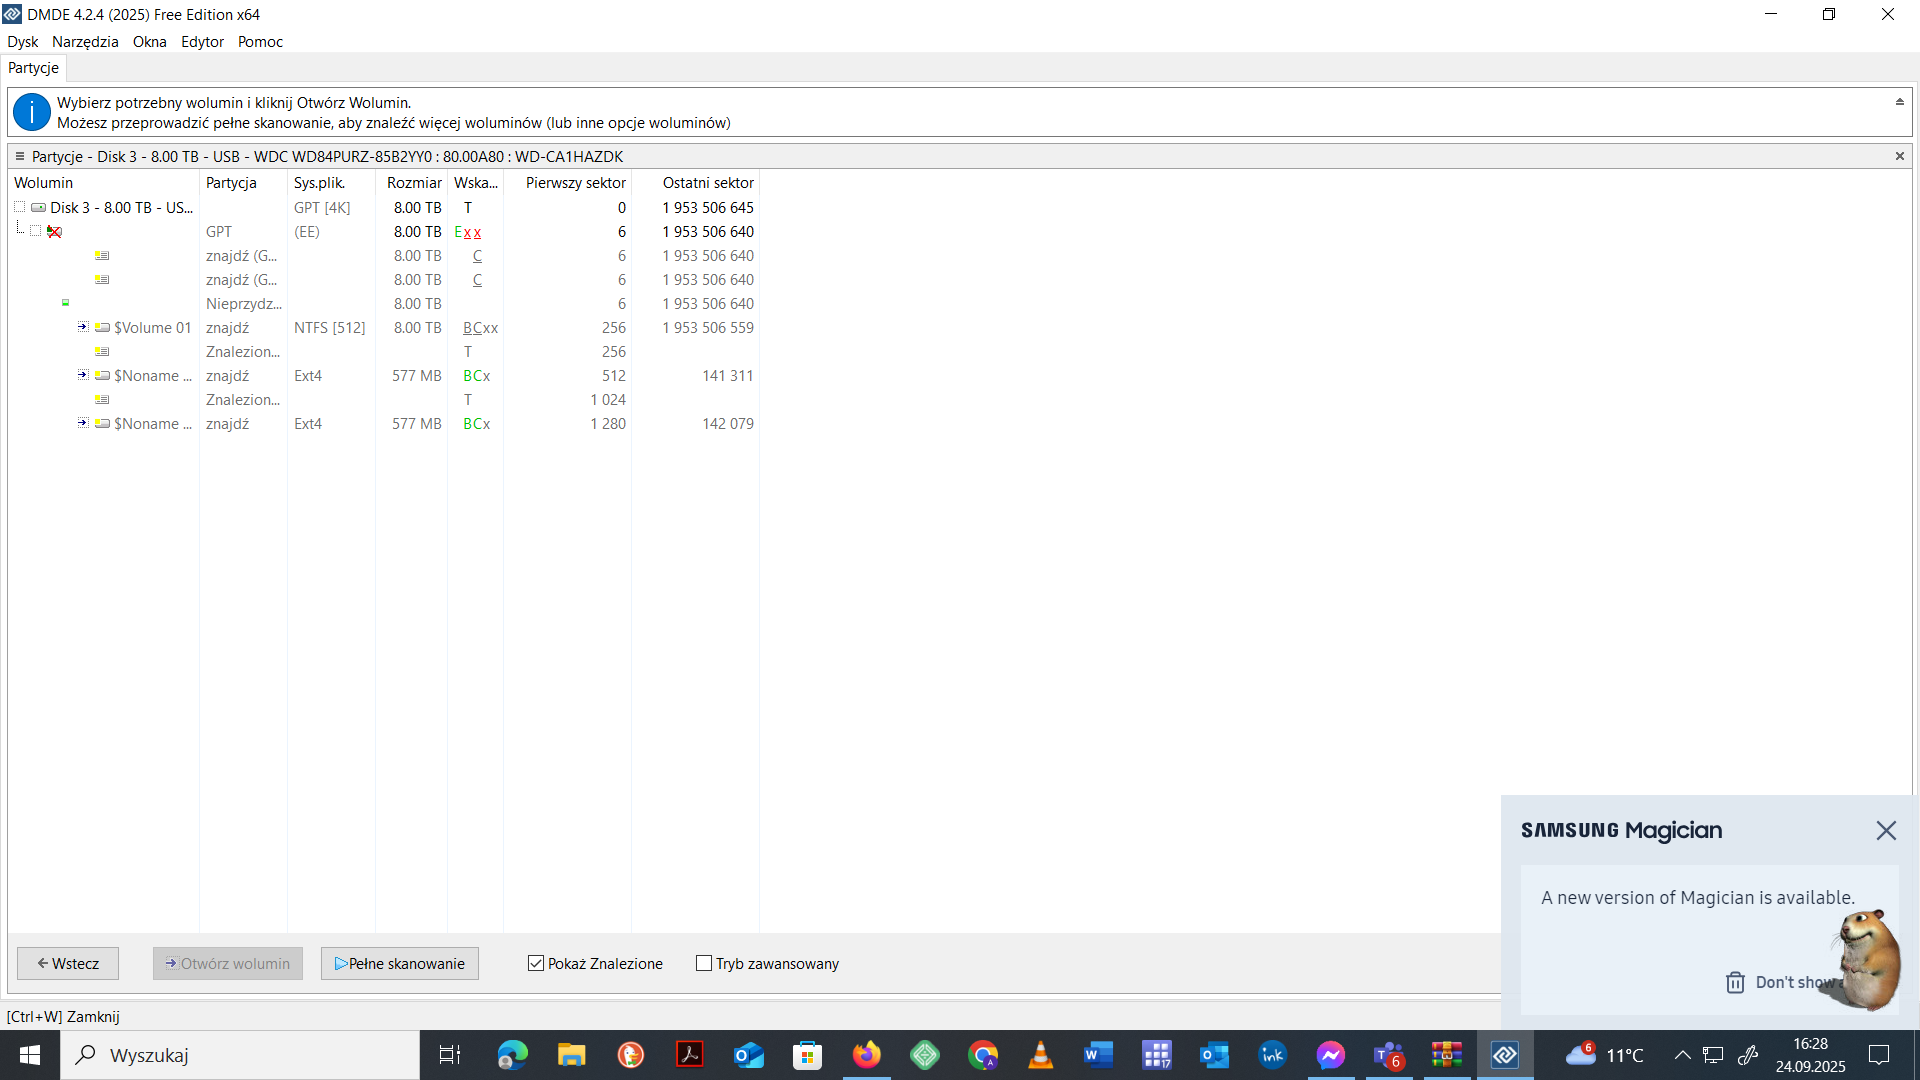Screen dimensions: 1920x1080
Task: Sort by Pierwszy sektor column header
Action: pyautogui.click(x=568, y=183)
